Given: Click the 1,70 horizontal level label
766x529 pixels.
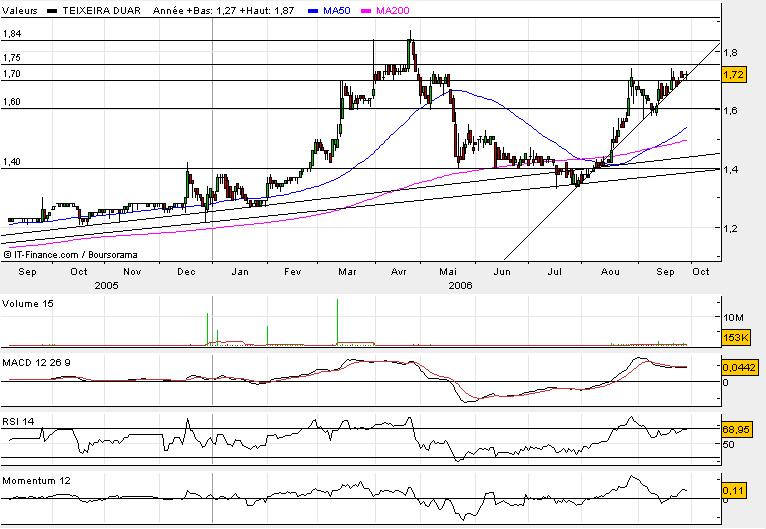Looking at the screenshot, I should pos(12,74).
